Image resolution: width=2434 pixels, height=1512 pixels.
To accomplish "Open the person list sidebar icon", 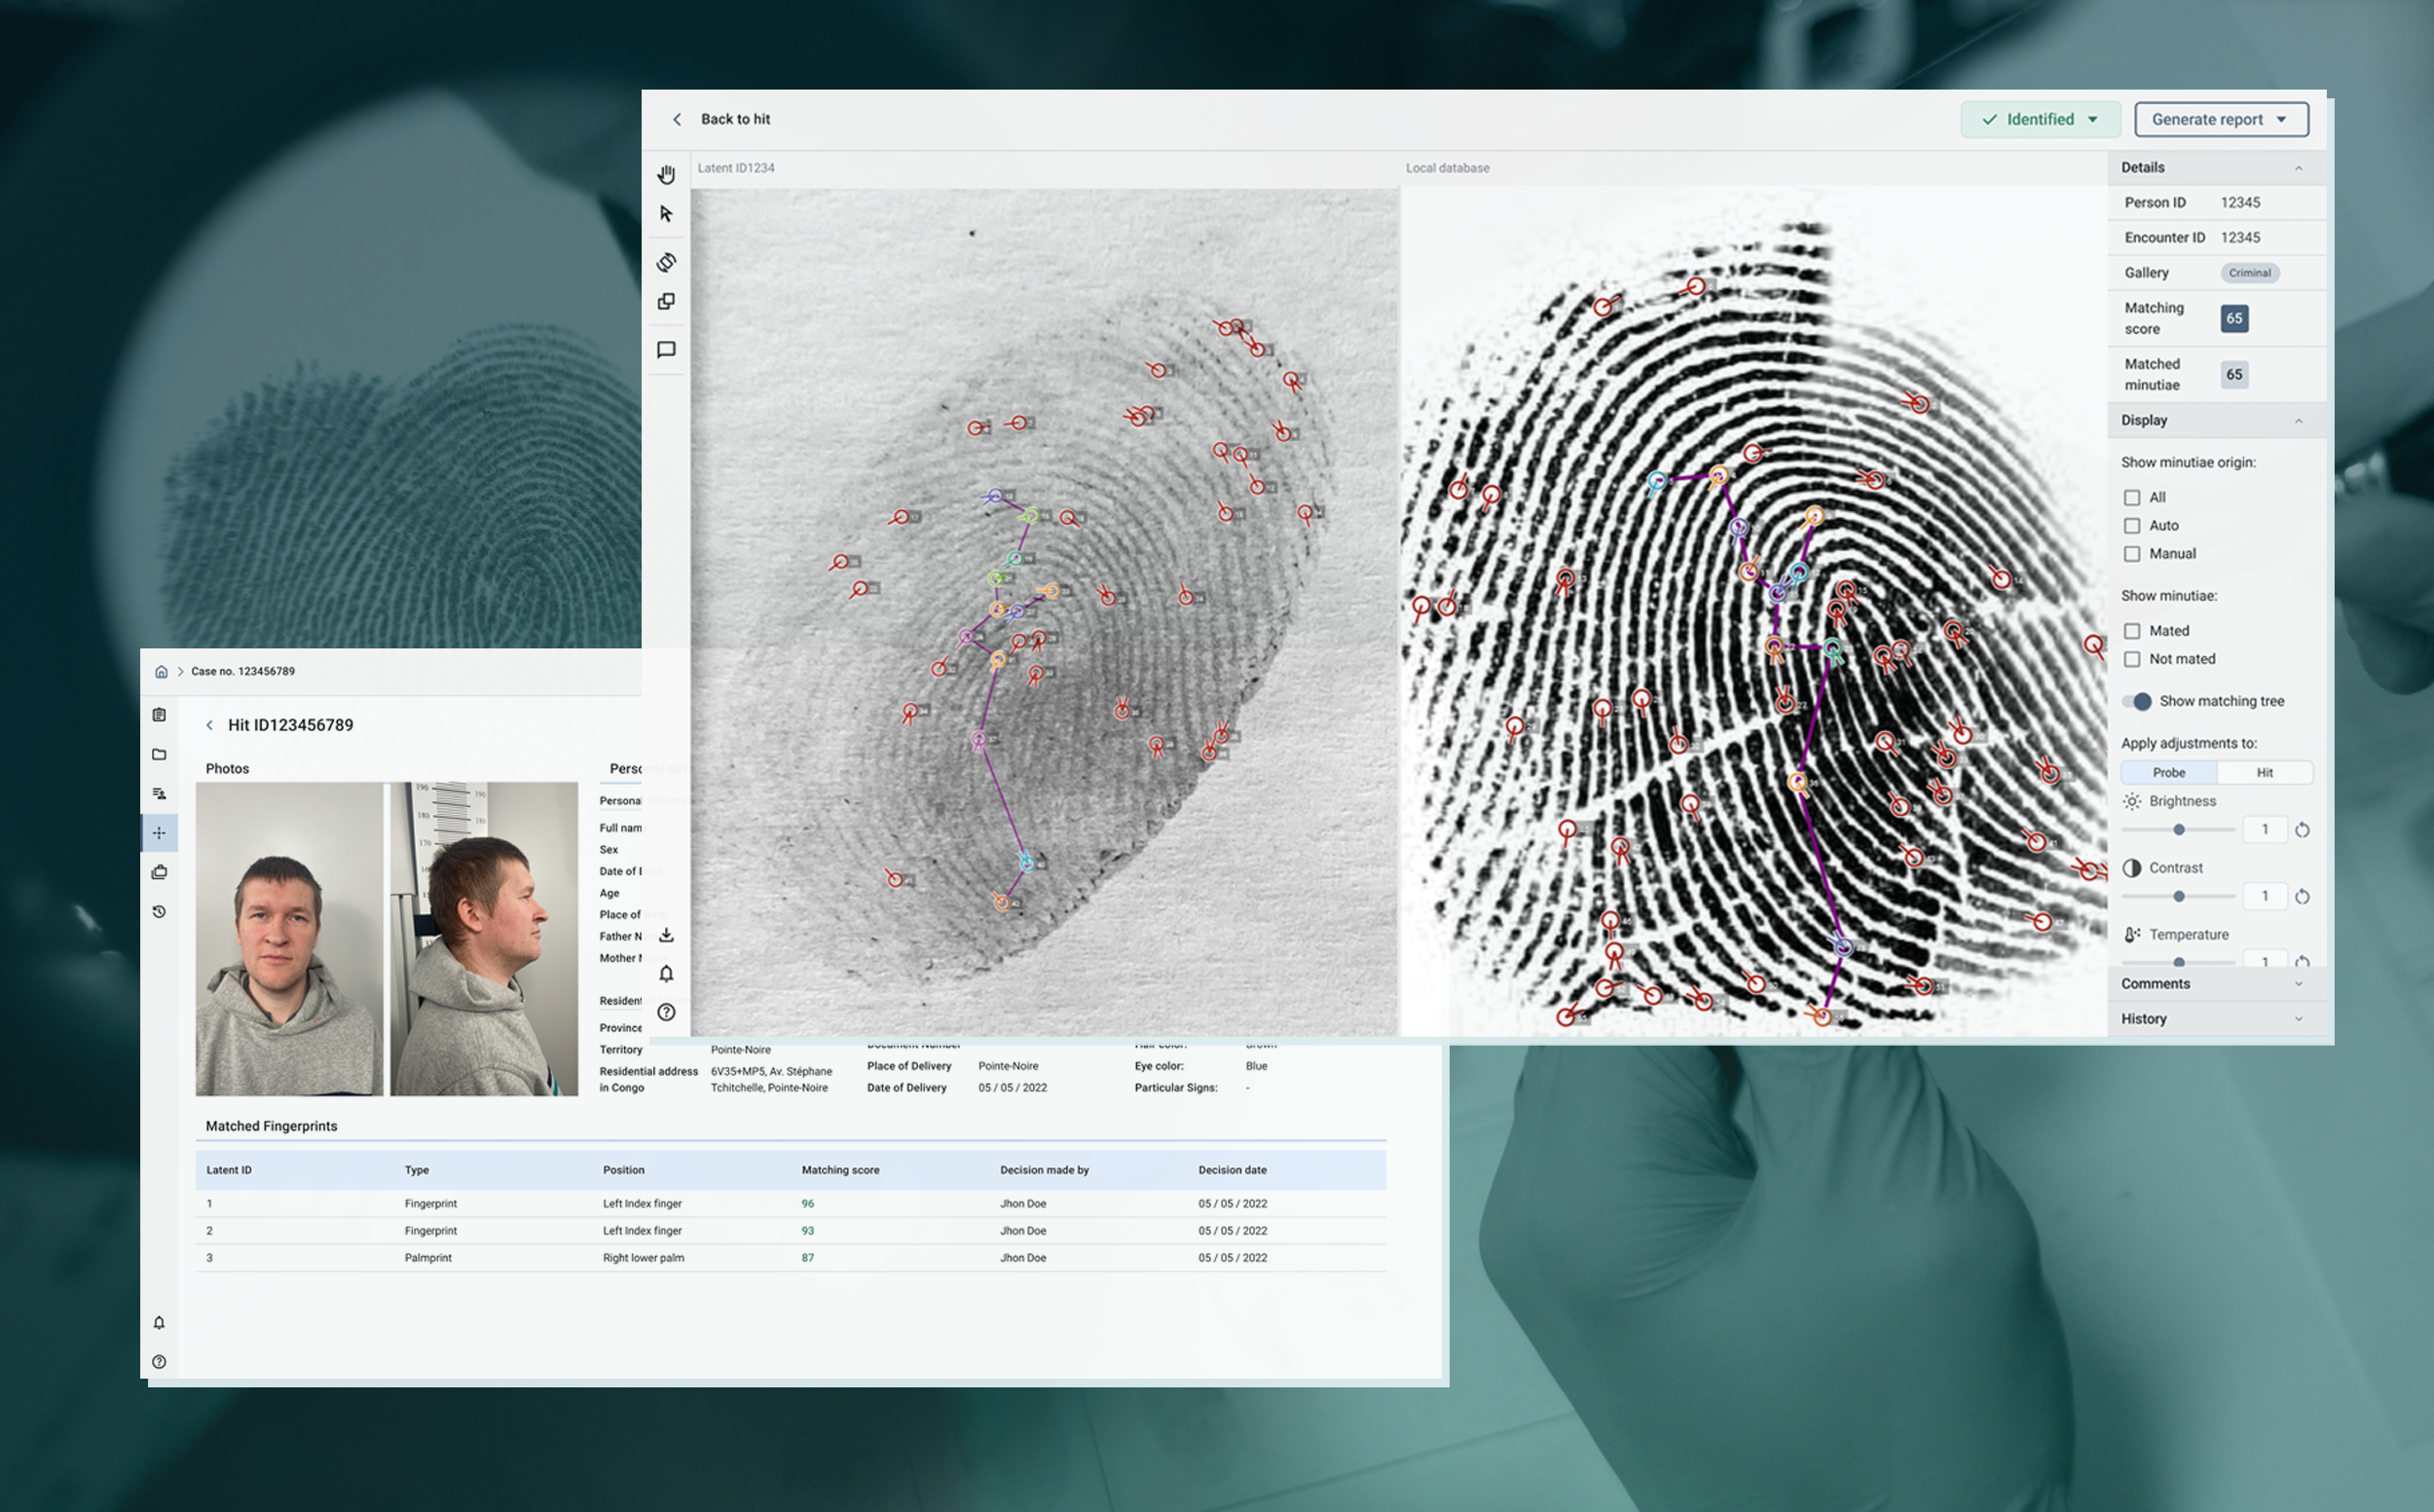I will click(159, 793).
